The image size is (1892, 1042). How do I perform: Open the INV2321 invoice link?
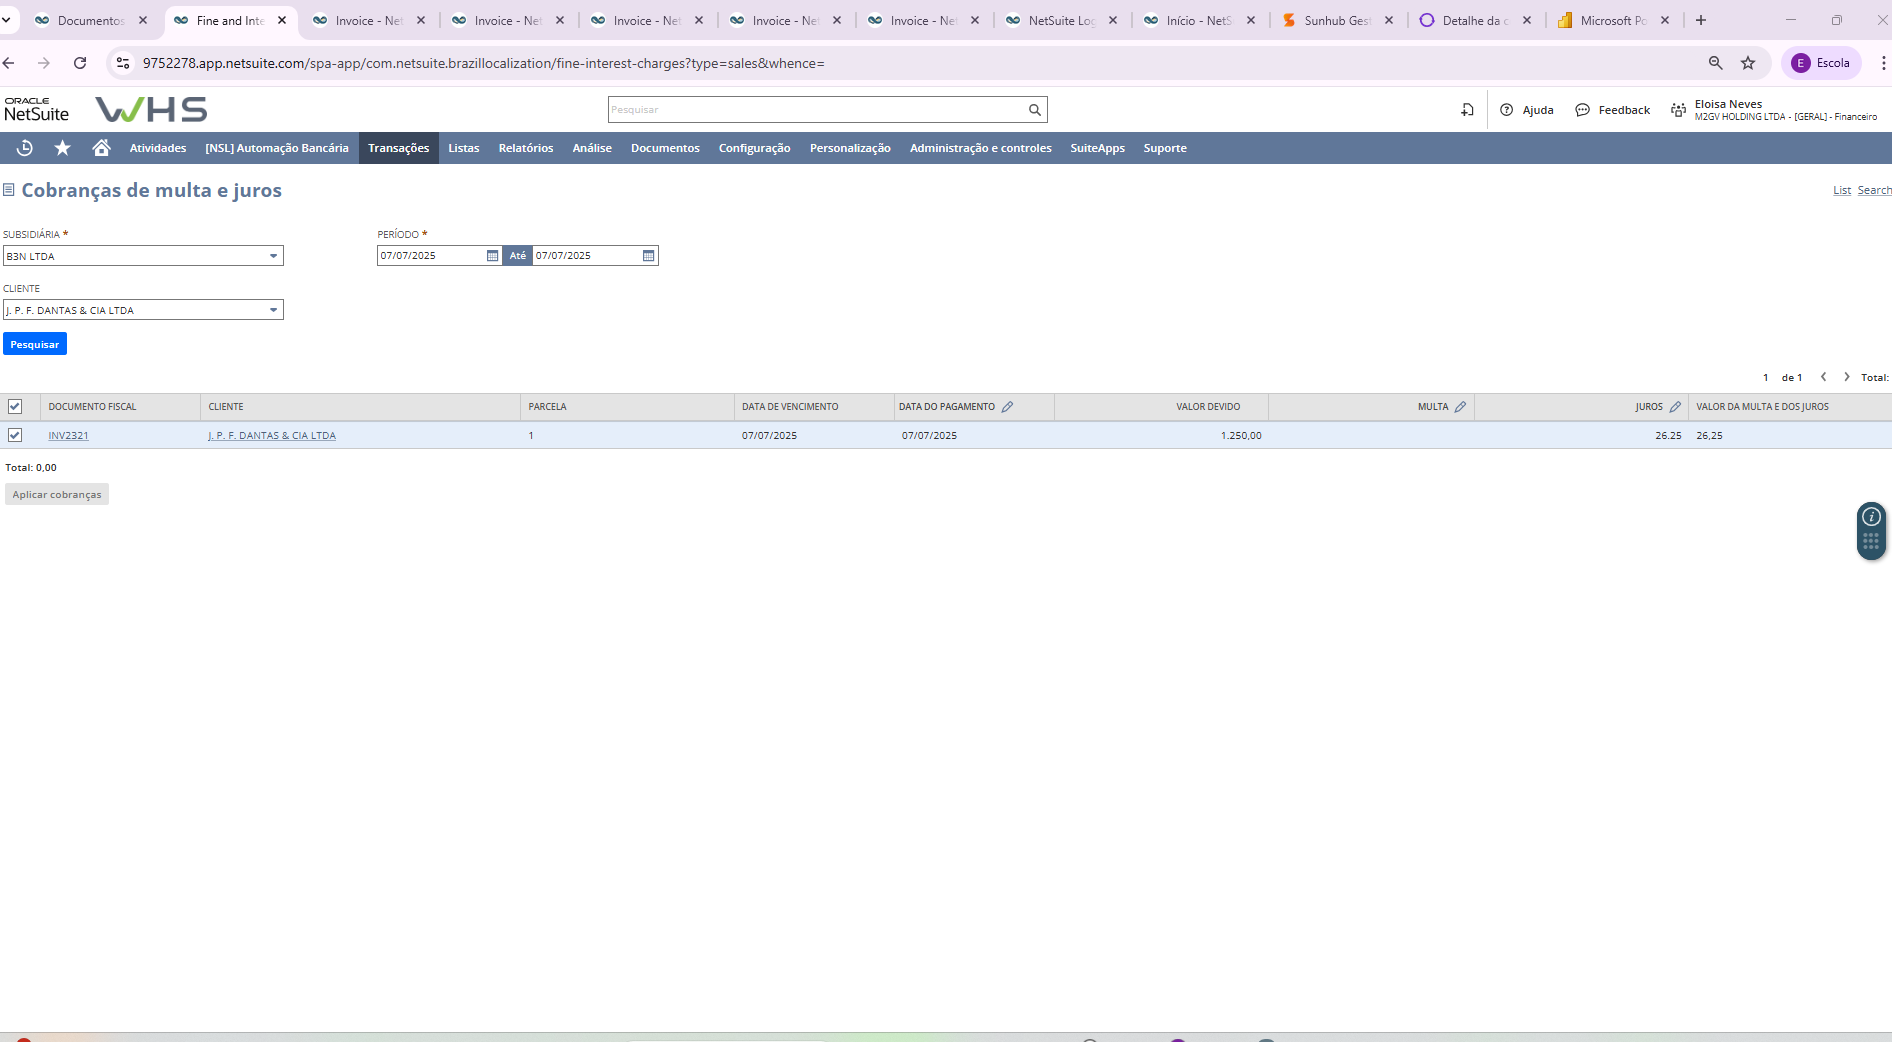point(68,436)
